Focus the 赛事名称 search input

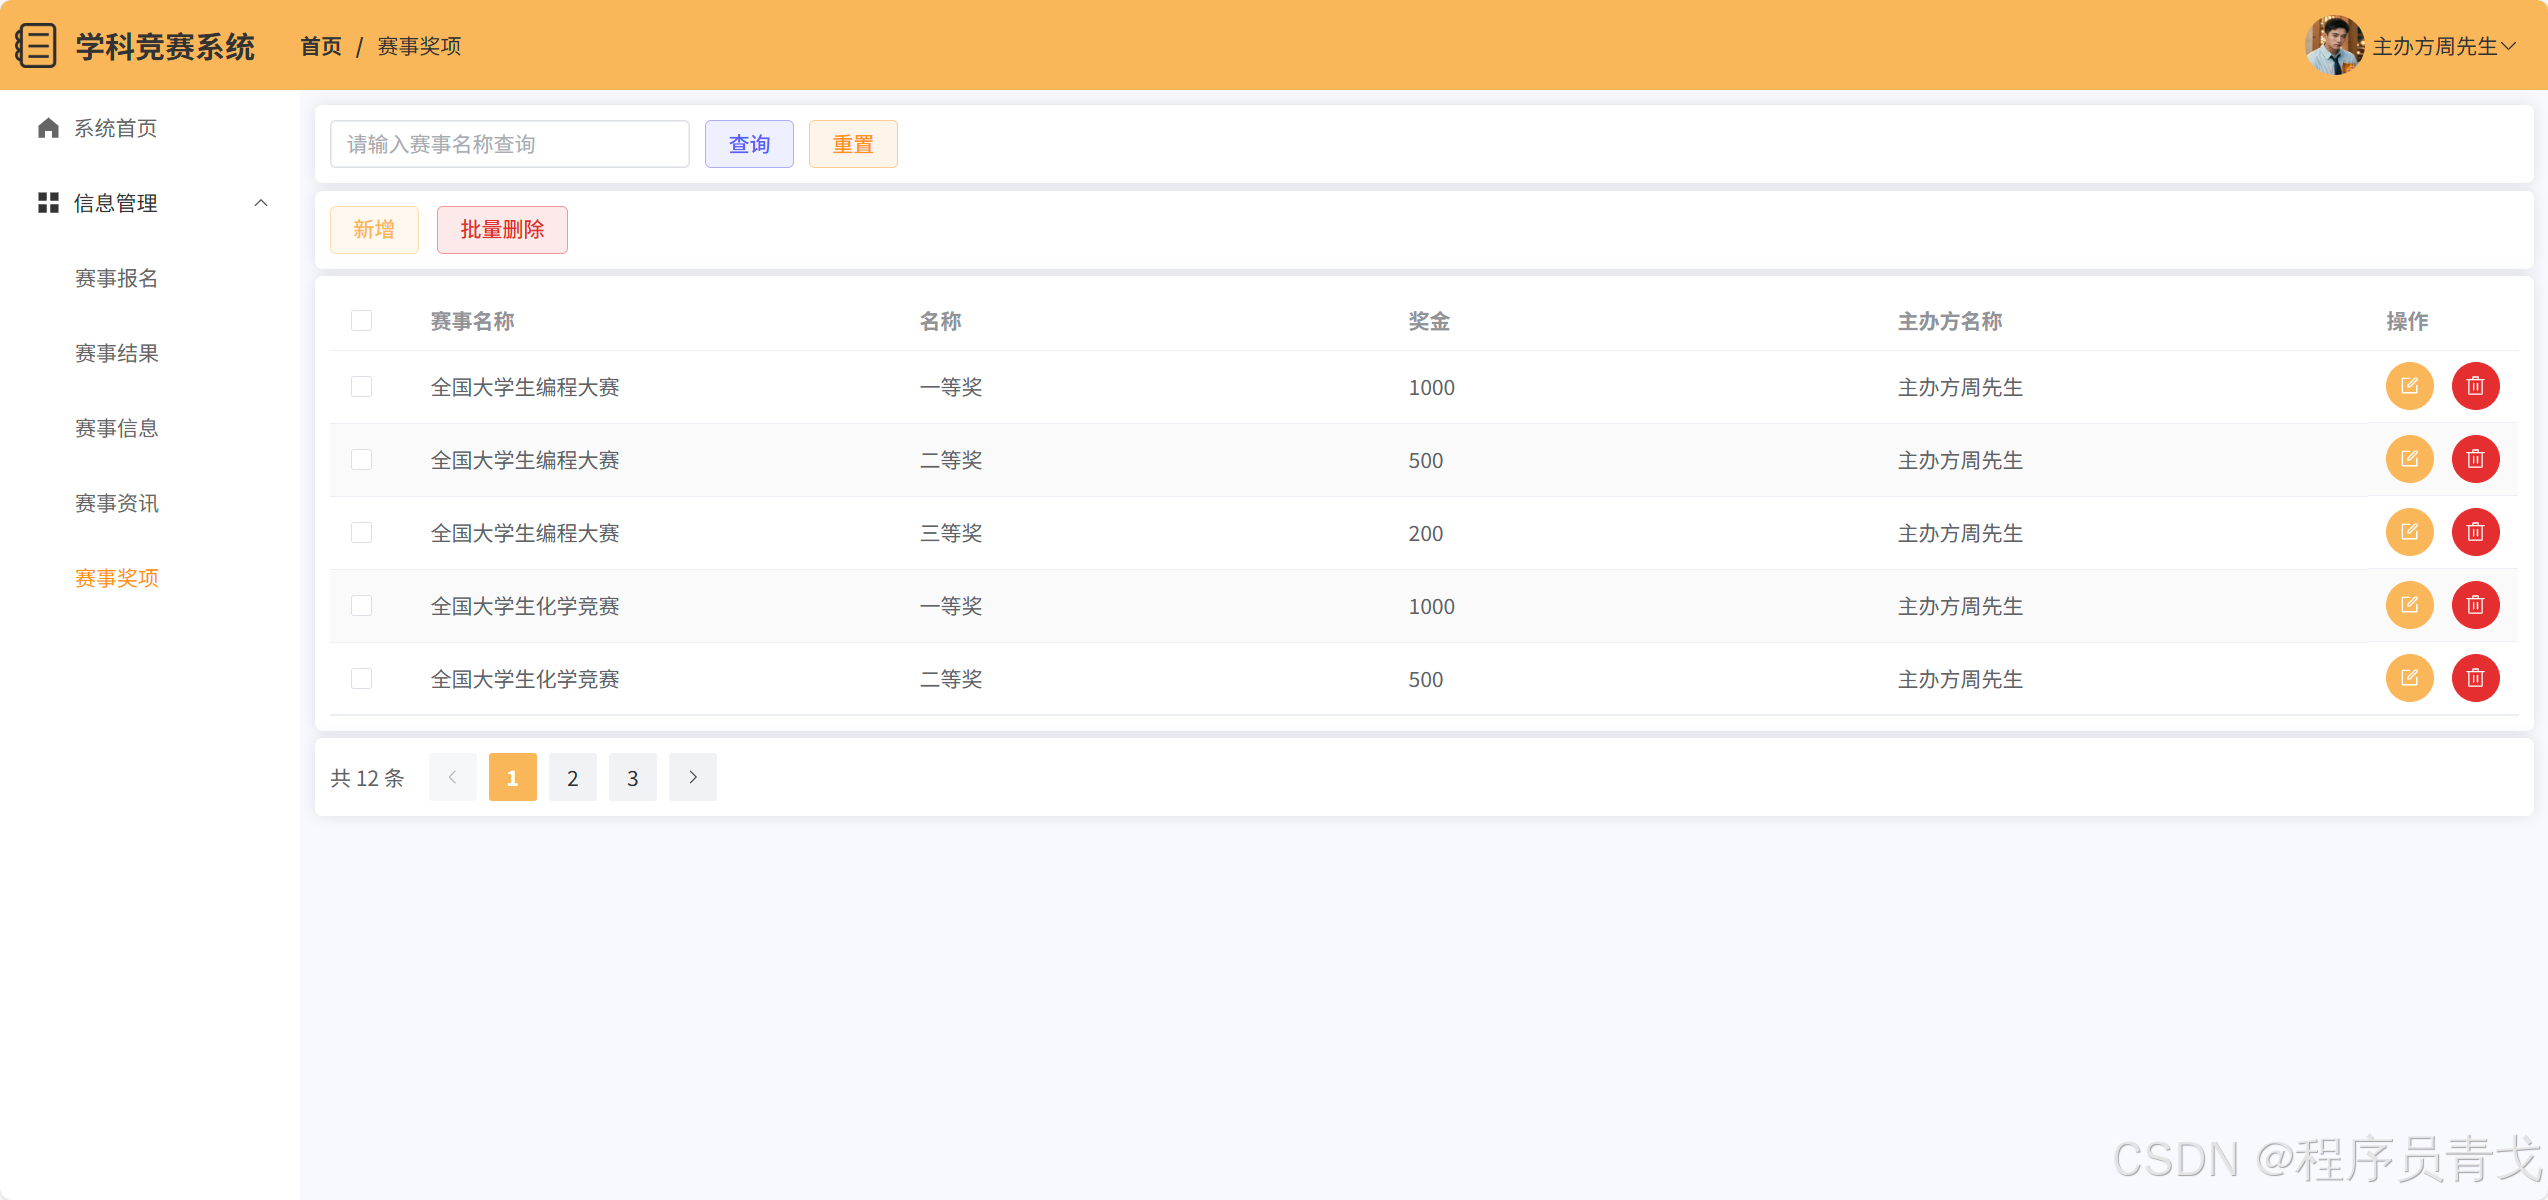click(x=509, y=144)
